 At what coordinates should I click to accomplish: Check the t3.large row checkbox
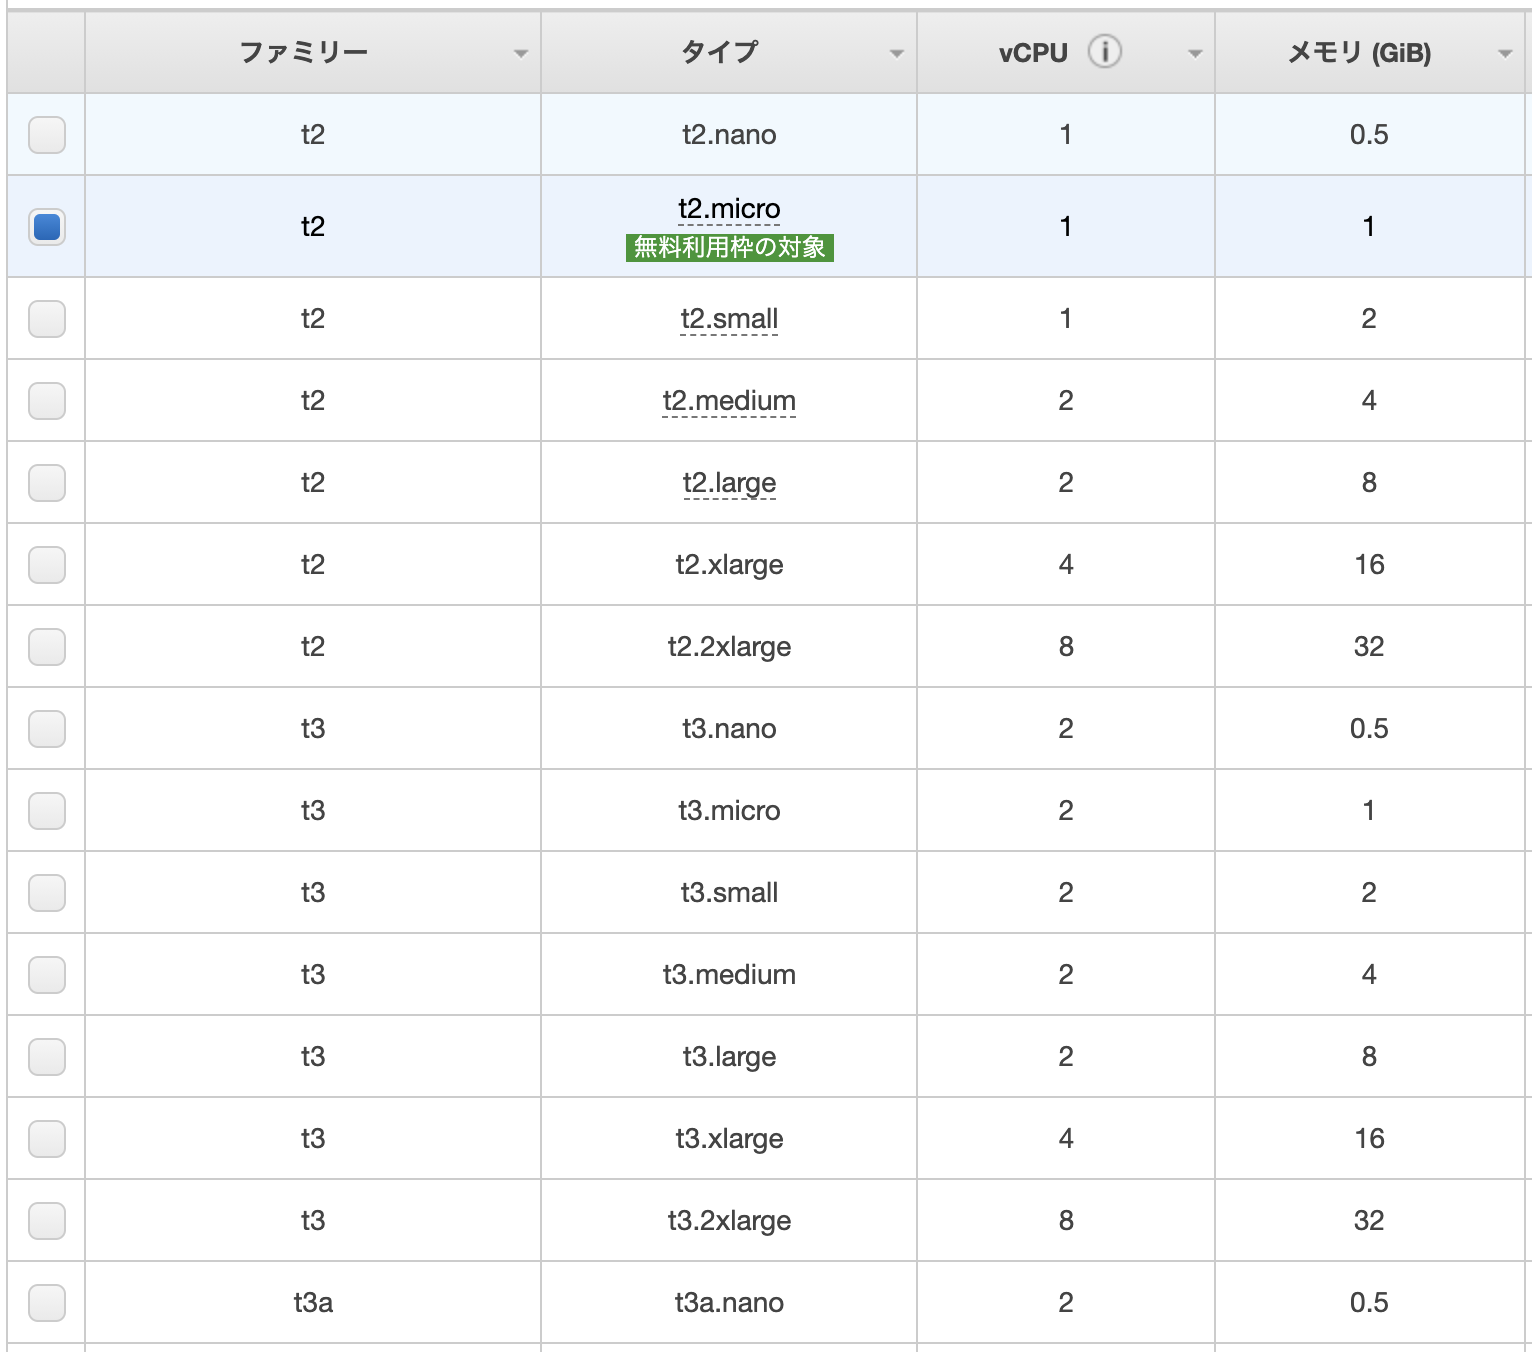[47, 1057]
